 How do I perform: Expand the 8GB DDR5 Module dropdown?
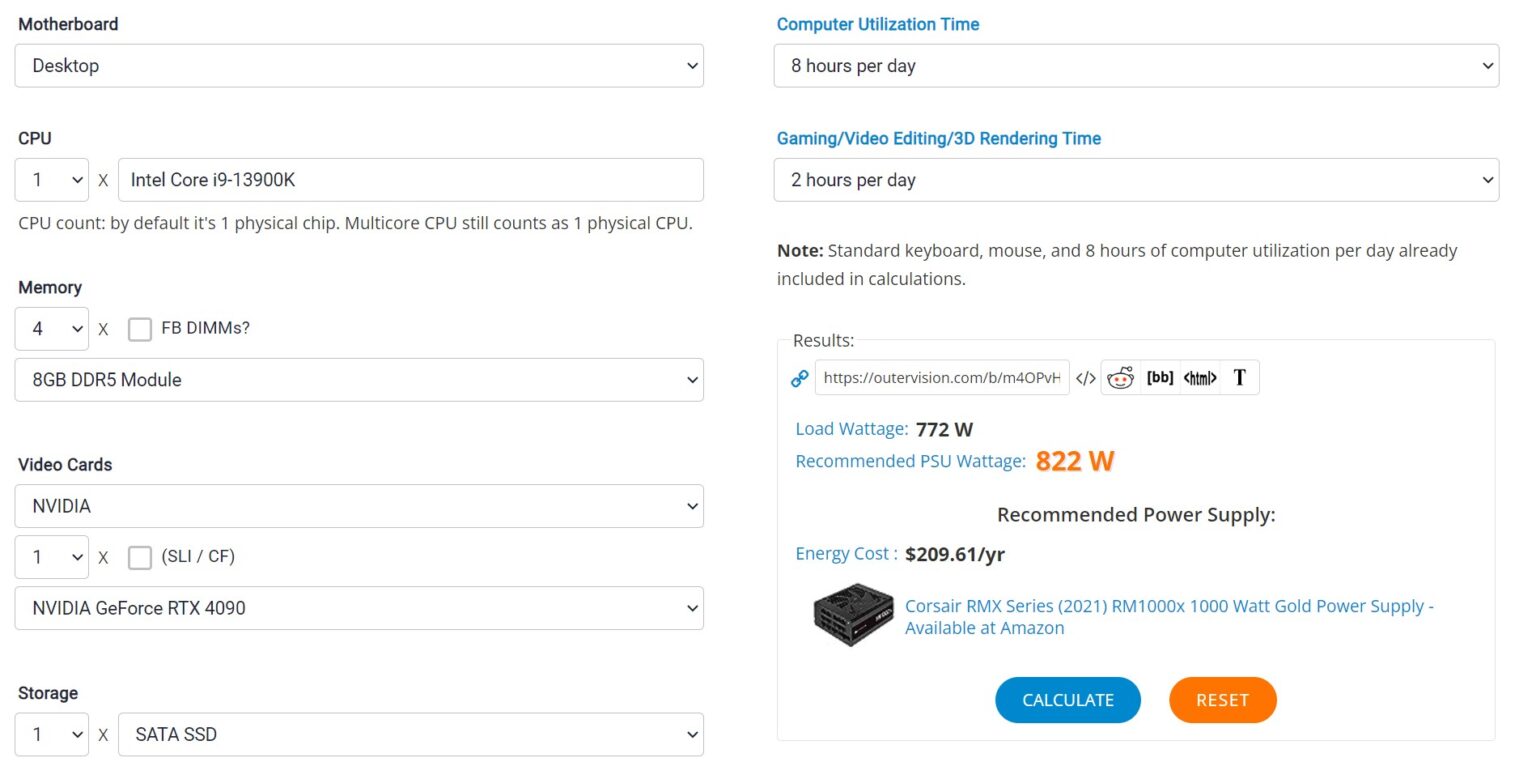359,380
